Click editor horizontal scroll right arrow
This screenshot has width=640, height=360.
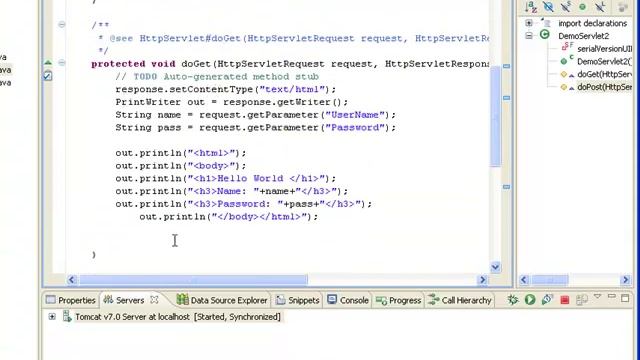click(483, 280)
